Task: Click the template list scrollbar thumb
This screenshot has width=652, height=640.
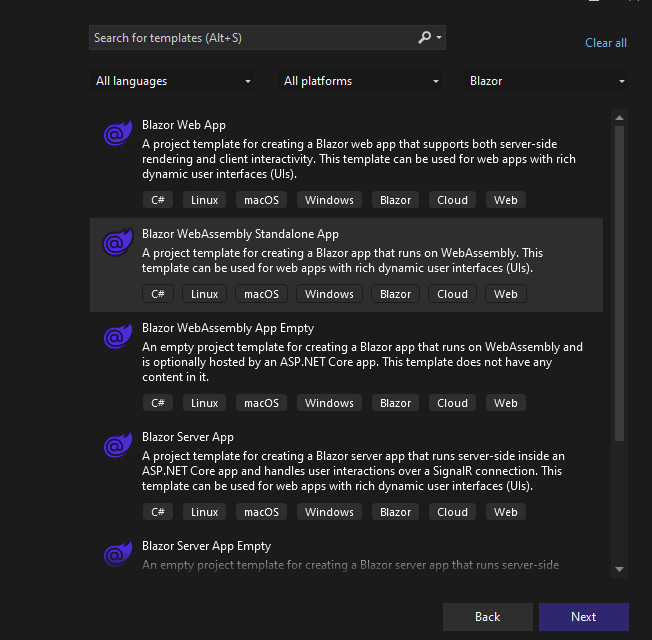Action: pos(620,280)
